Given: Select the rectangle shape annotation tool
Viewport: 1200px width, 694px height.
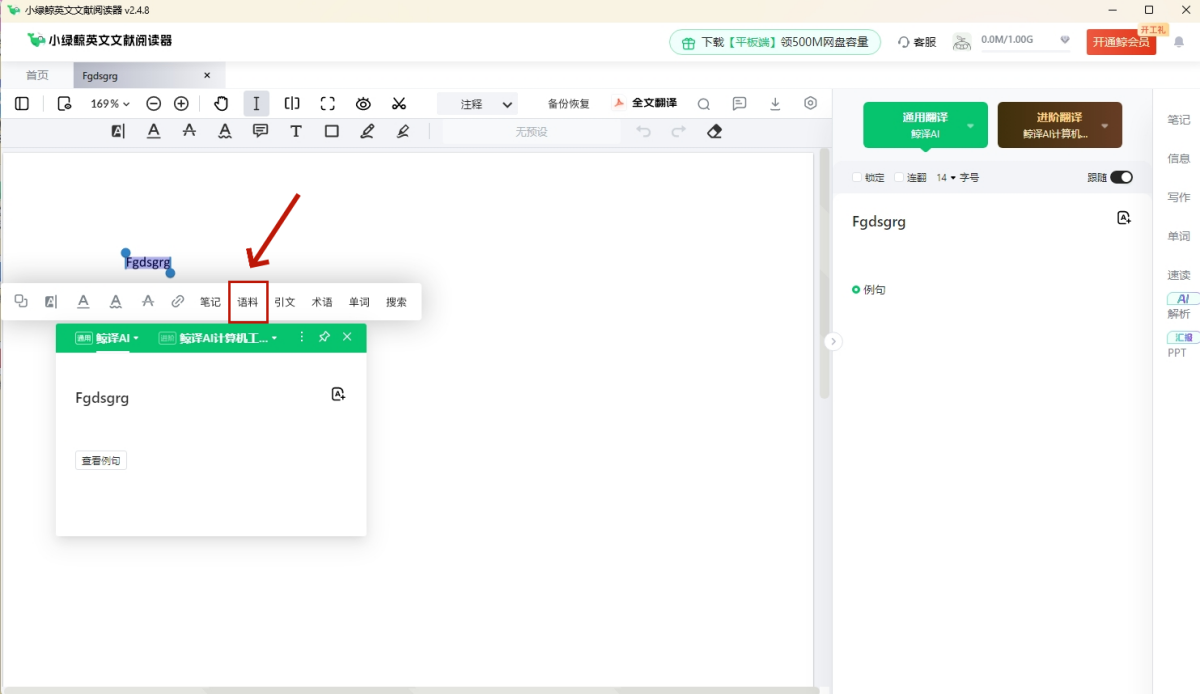Looking at the screenshot, I should 332,132.
